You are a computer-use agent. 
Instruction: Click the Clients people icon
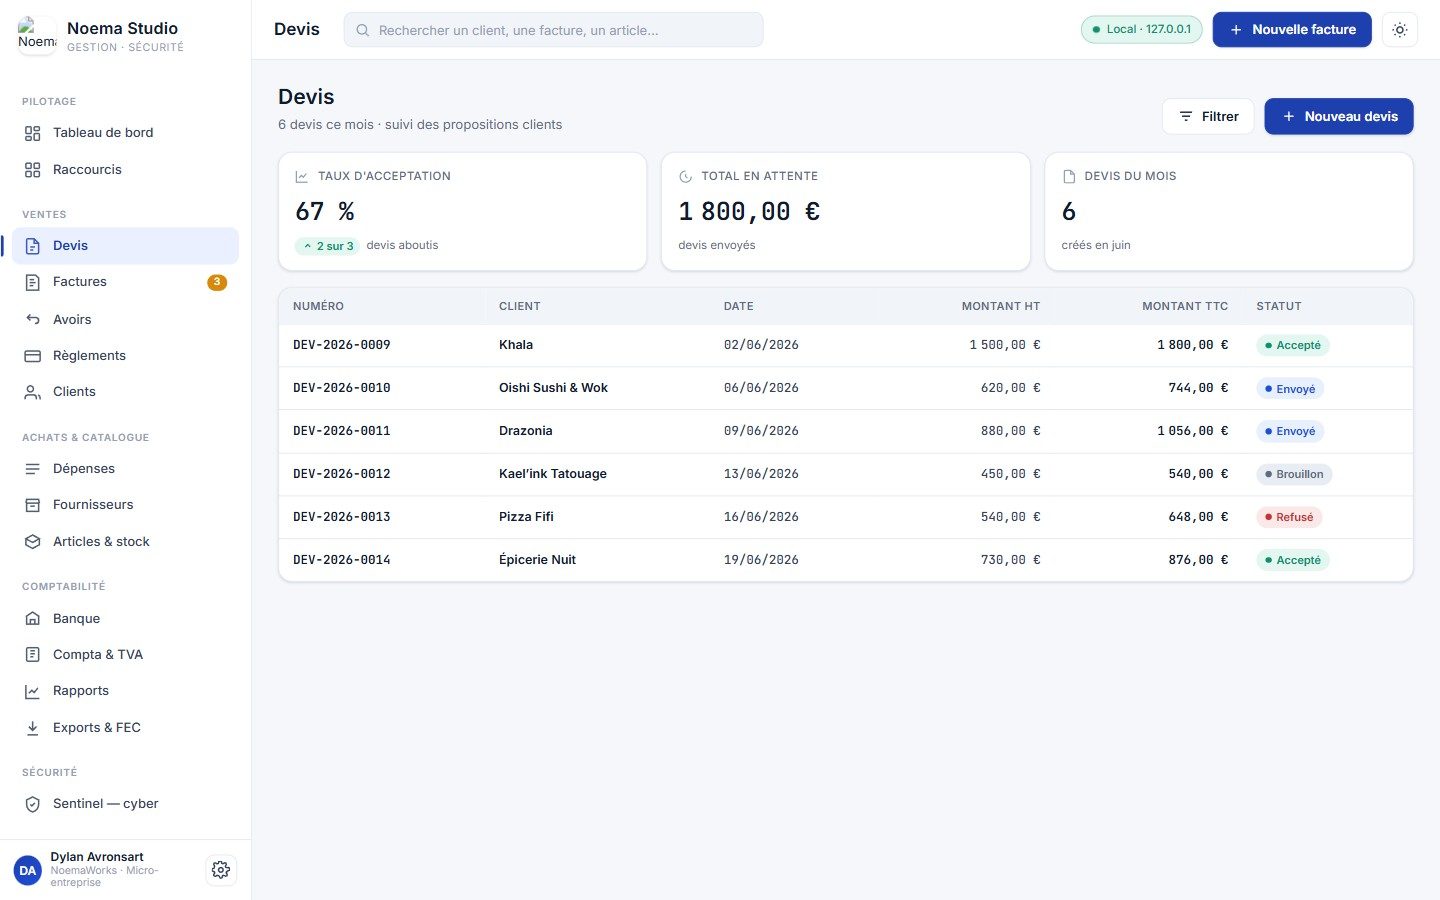(32, 392)
